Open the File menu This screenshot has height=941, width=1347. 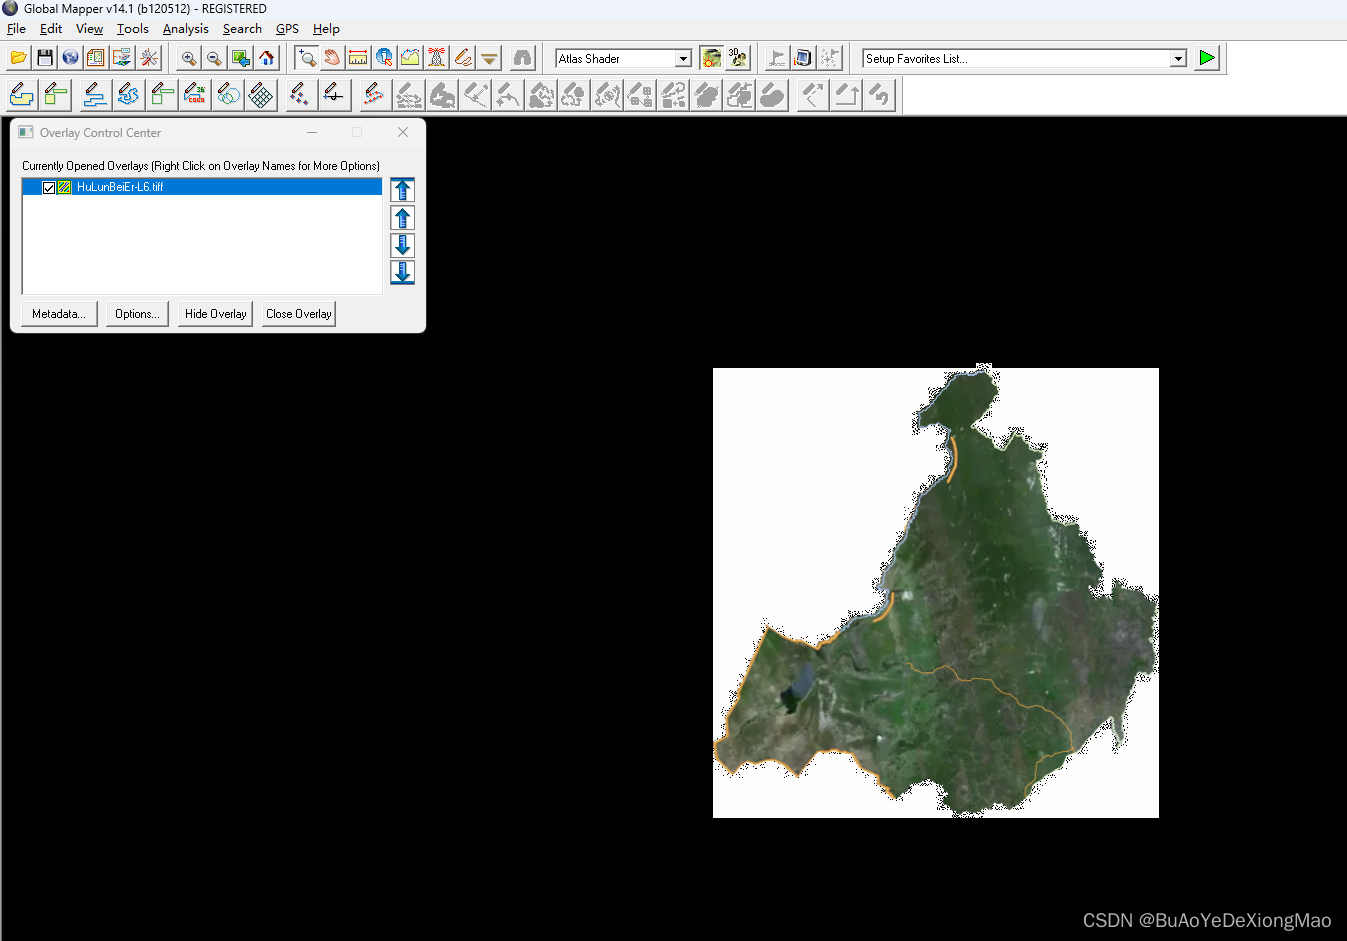[16, 29]
